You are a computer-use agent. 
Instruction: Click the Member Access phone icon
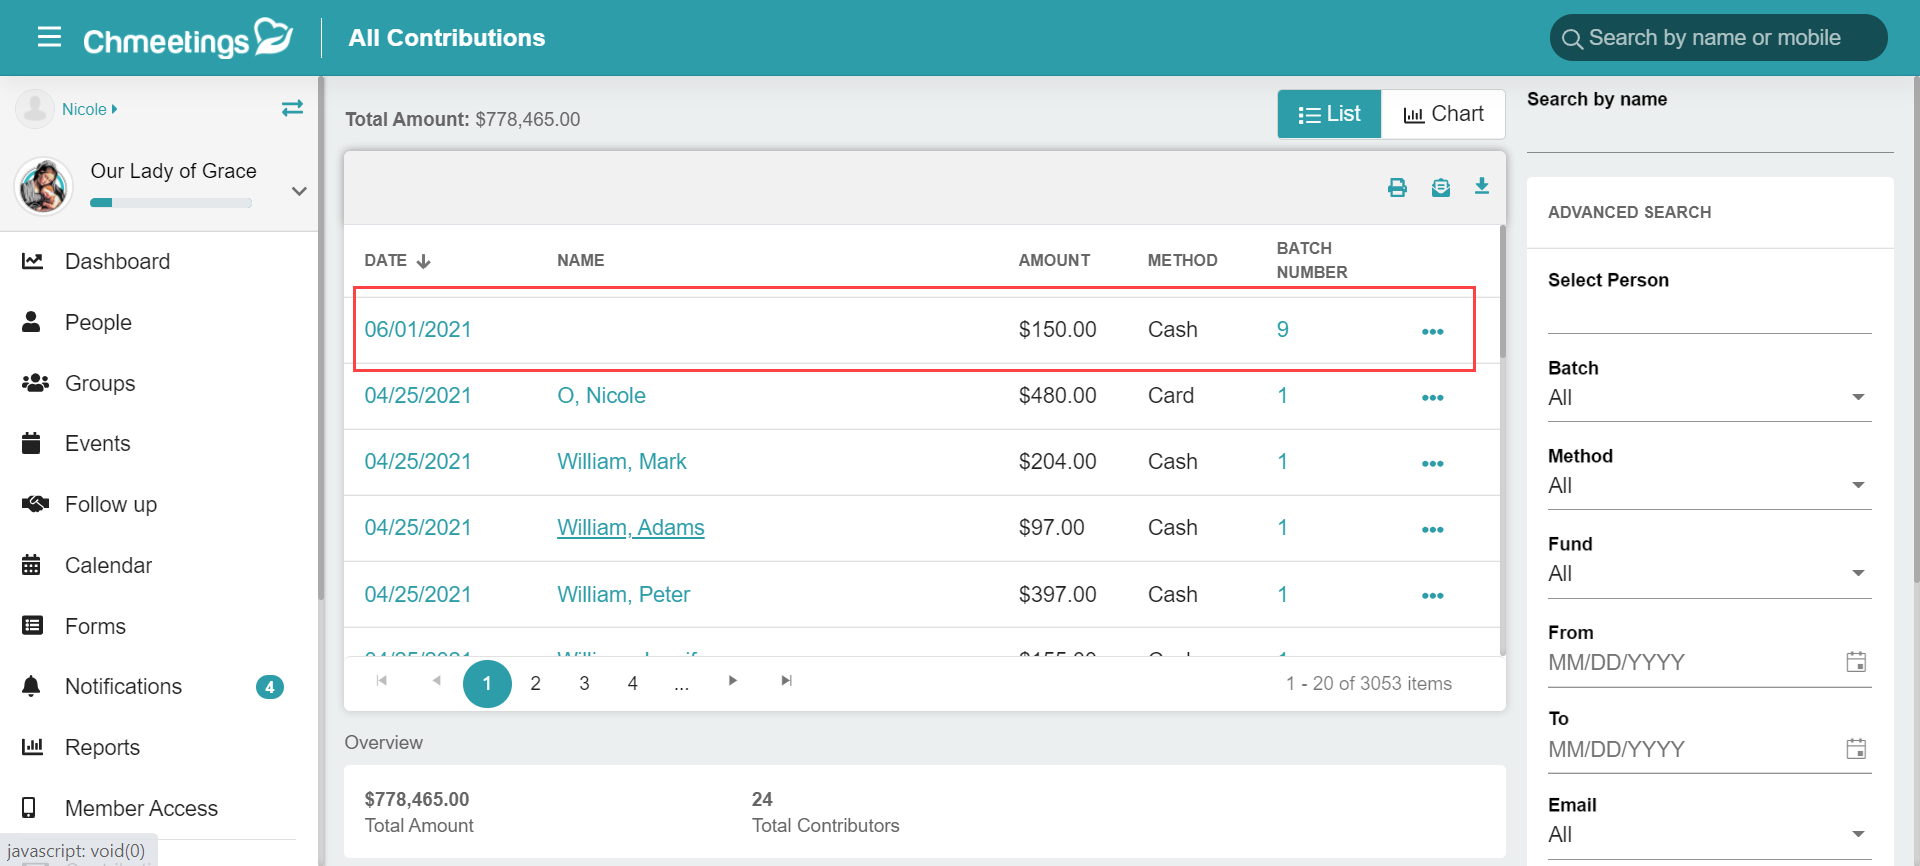click(29, 807)
